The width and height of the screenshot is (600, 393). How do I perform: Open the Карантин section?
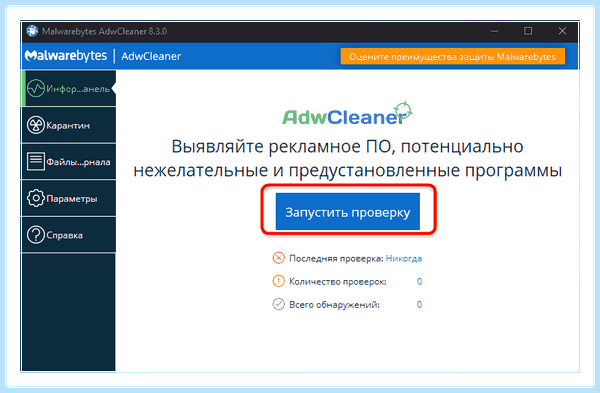coord(69,125)
